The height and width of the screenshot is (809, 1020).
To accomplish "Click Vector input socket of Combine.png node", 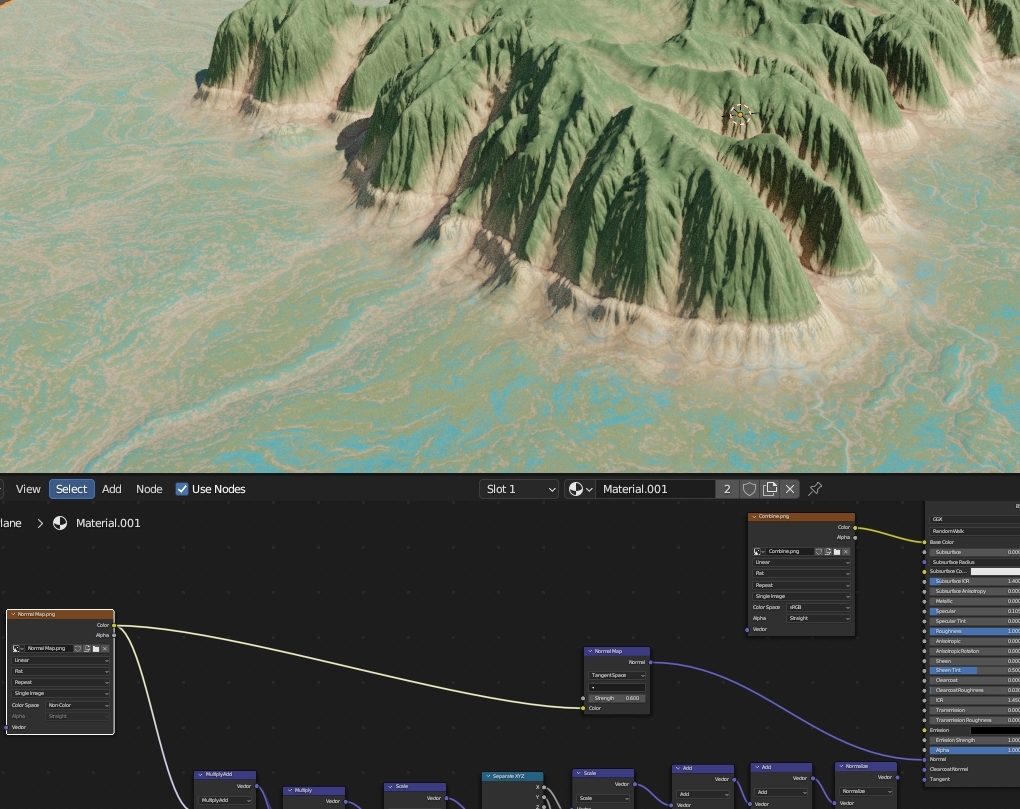I will [x=747, y=630].
